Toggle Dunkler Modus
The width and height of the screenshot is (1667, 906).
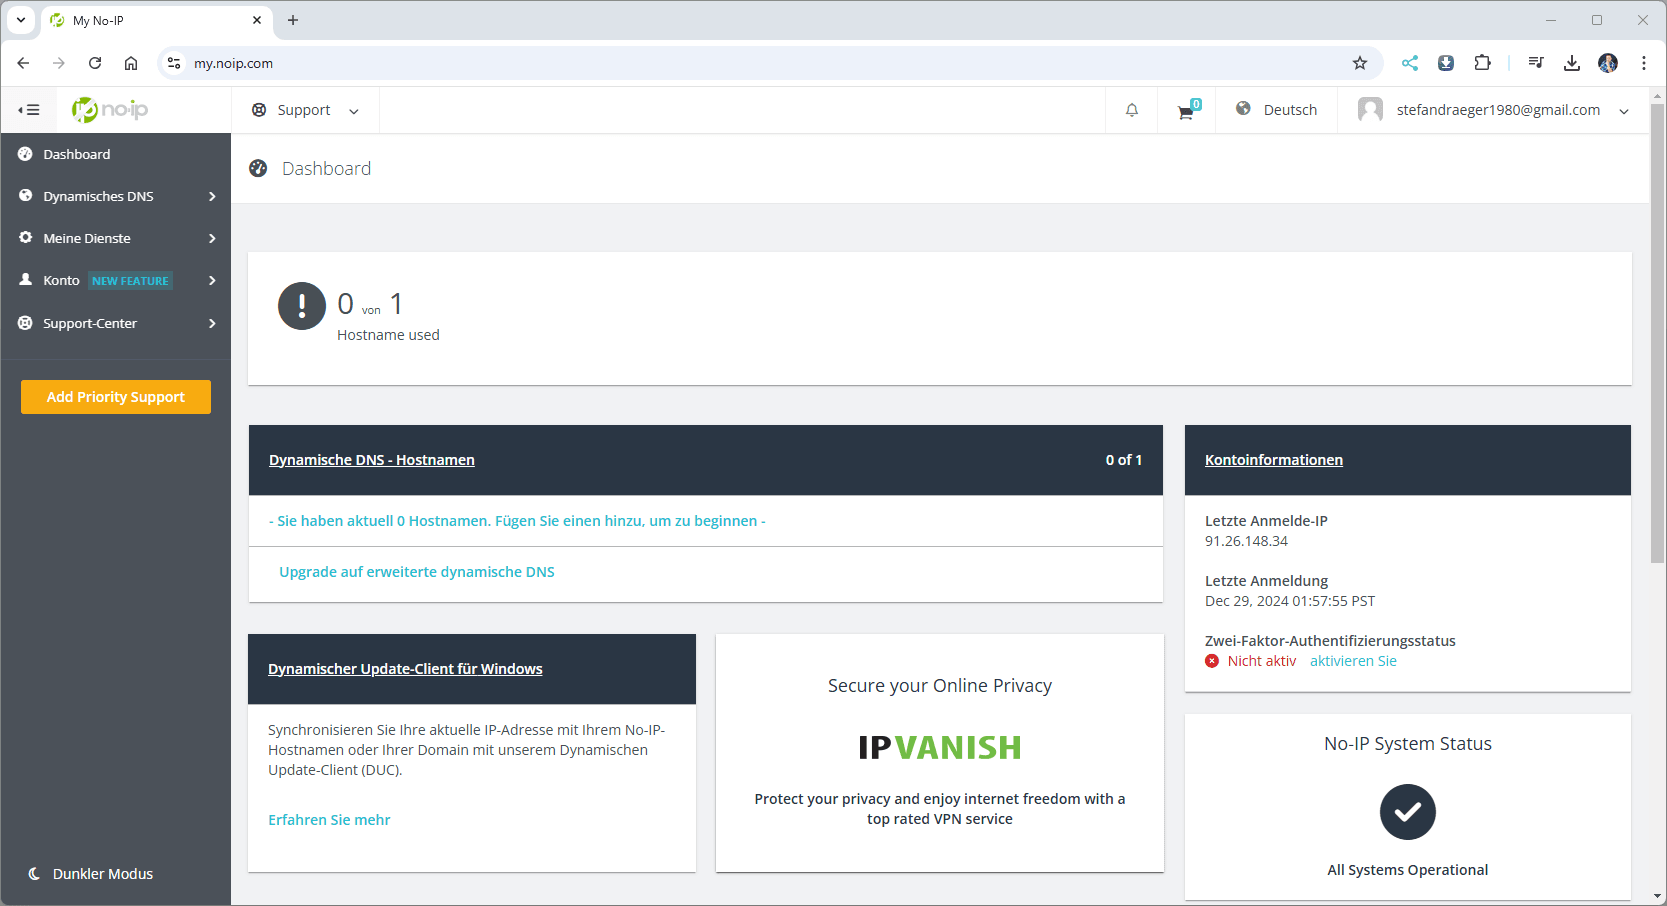coord(90,873)
